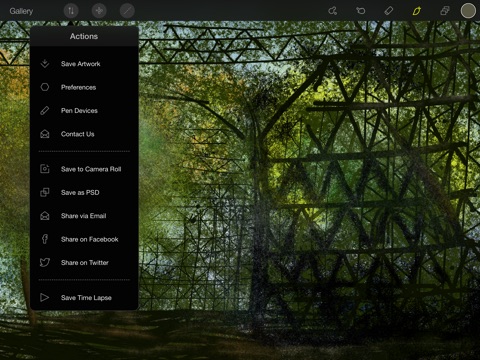Click Save Time Lapse play icon
Image resolution: width=480 pixels, height=360 pixels.
[44, 297]
